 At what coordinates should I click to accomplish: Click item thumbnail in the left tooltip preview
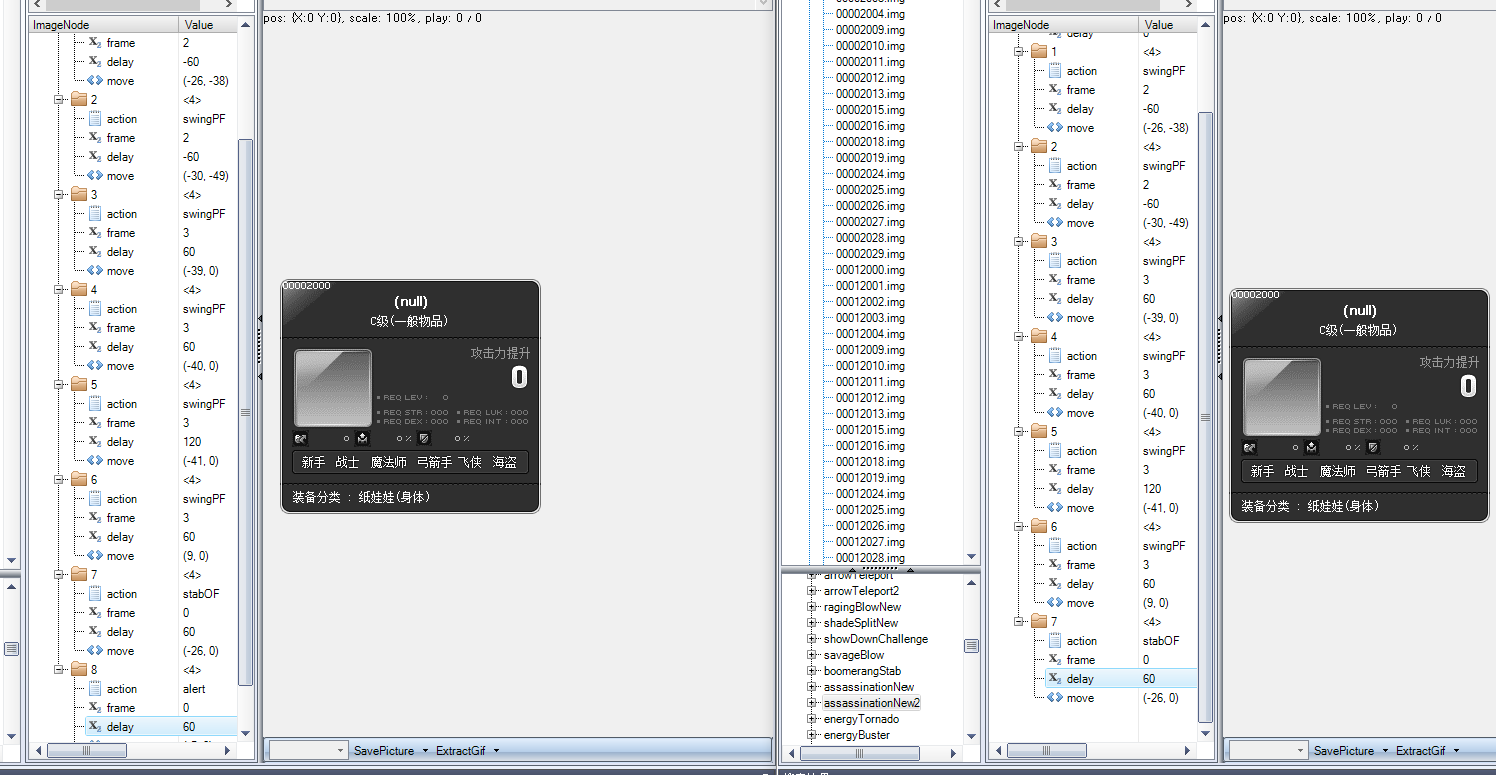[333, 388]
